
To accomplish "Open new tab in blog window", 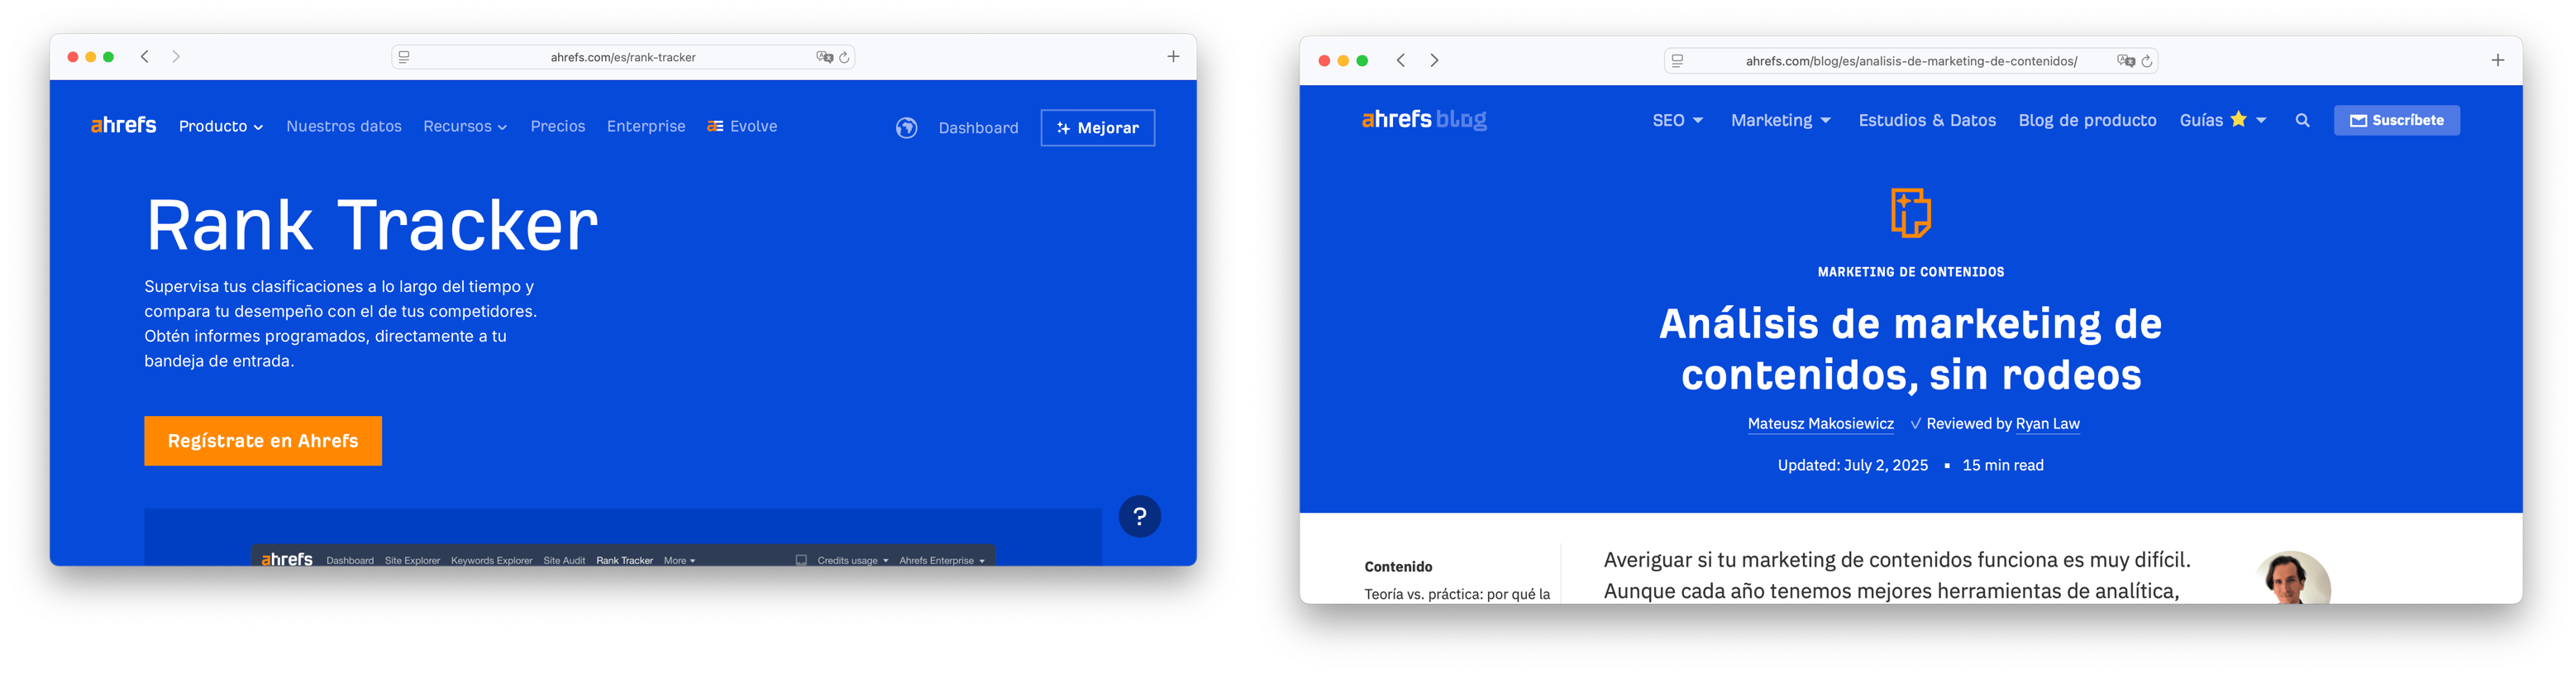I will (x=2497, y=61).
